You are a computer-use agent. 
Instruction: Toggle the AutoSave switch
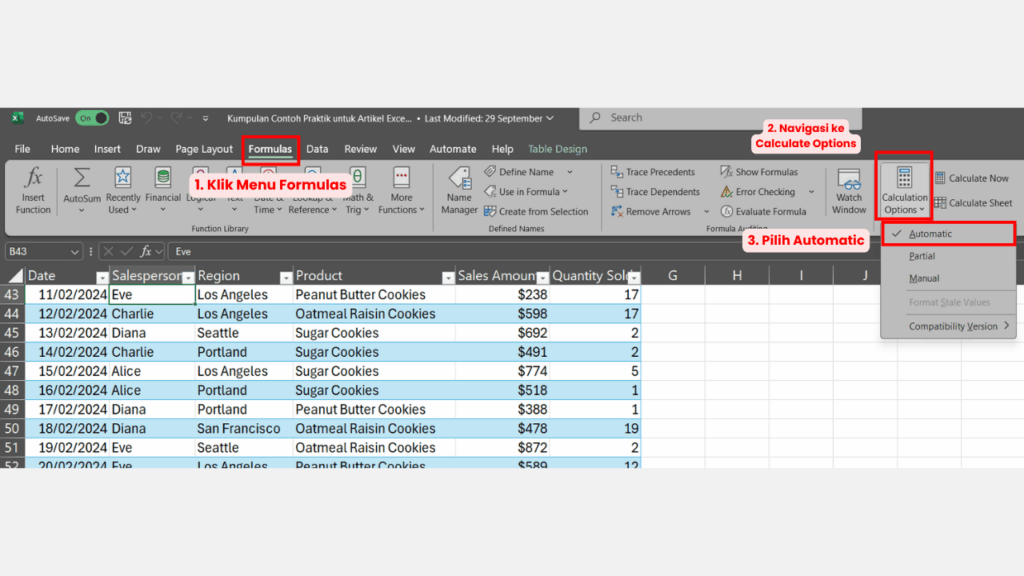92,118
